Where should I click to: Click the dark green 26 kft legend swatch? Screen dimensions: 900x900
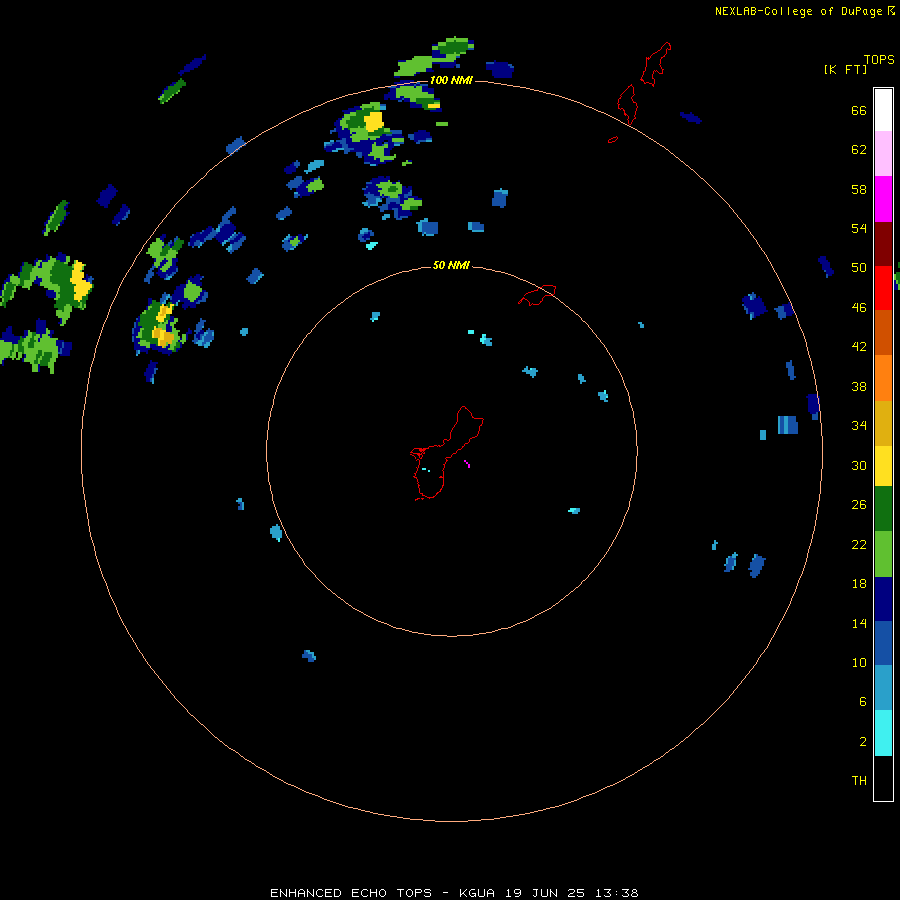pyautogui.click(x=883, y=509)
